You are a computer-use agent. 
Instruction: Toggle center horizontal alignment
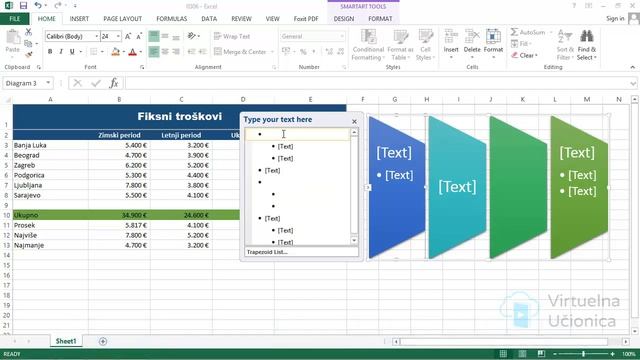(165, 52)
